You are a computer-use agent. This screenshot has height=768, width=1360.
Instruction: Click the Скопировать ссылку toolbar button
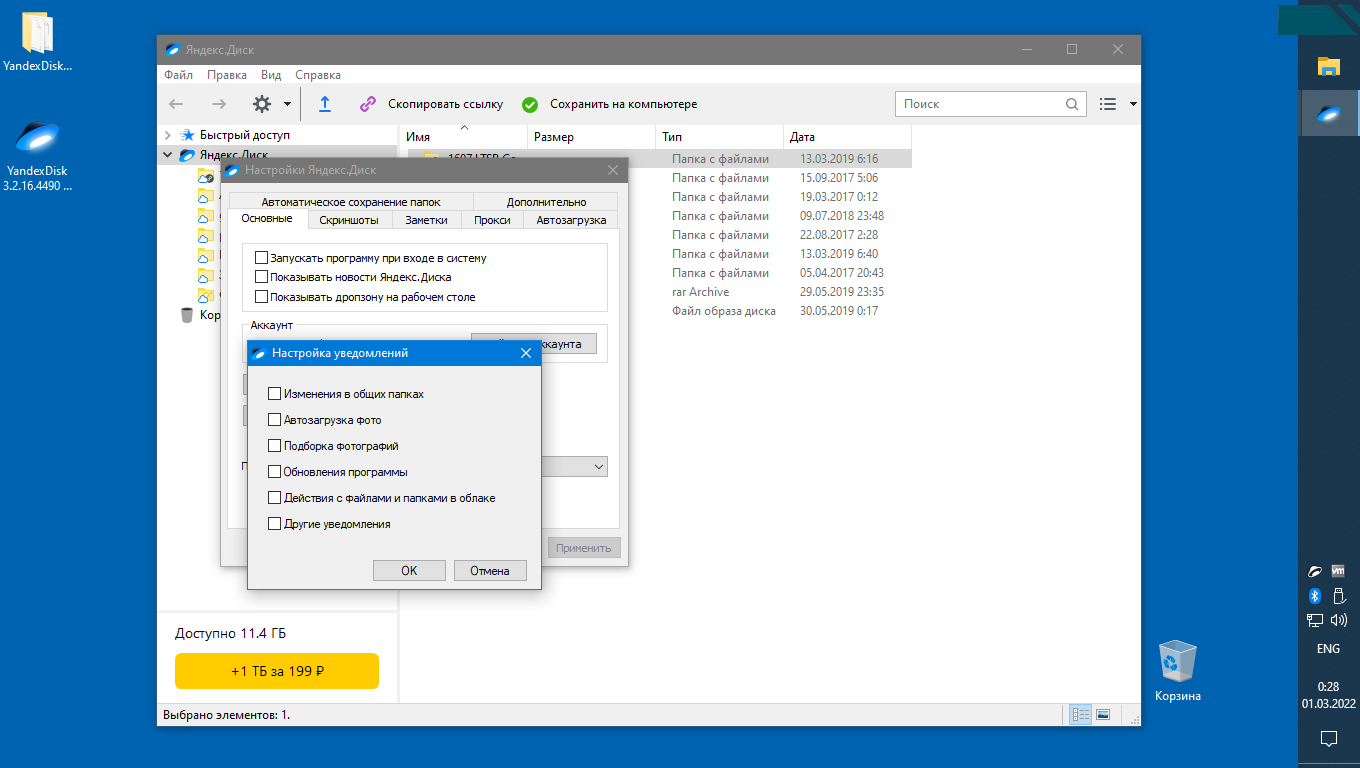point(431,104)
